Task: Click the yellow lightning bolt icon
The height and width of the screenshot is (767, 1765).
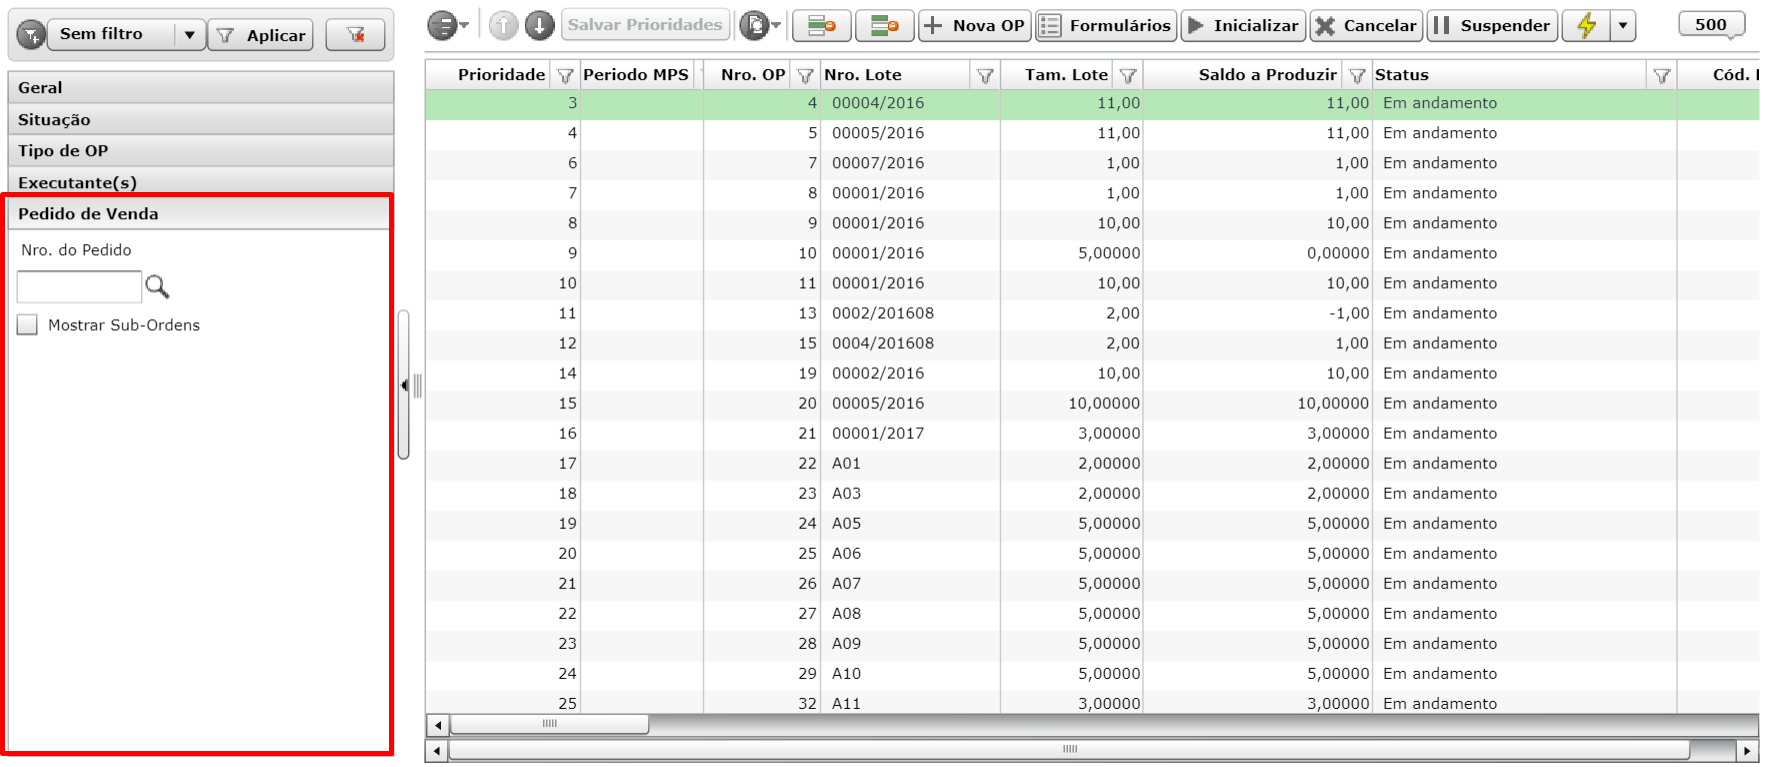Action: click(x=1586, y=25)
